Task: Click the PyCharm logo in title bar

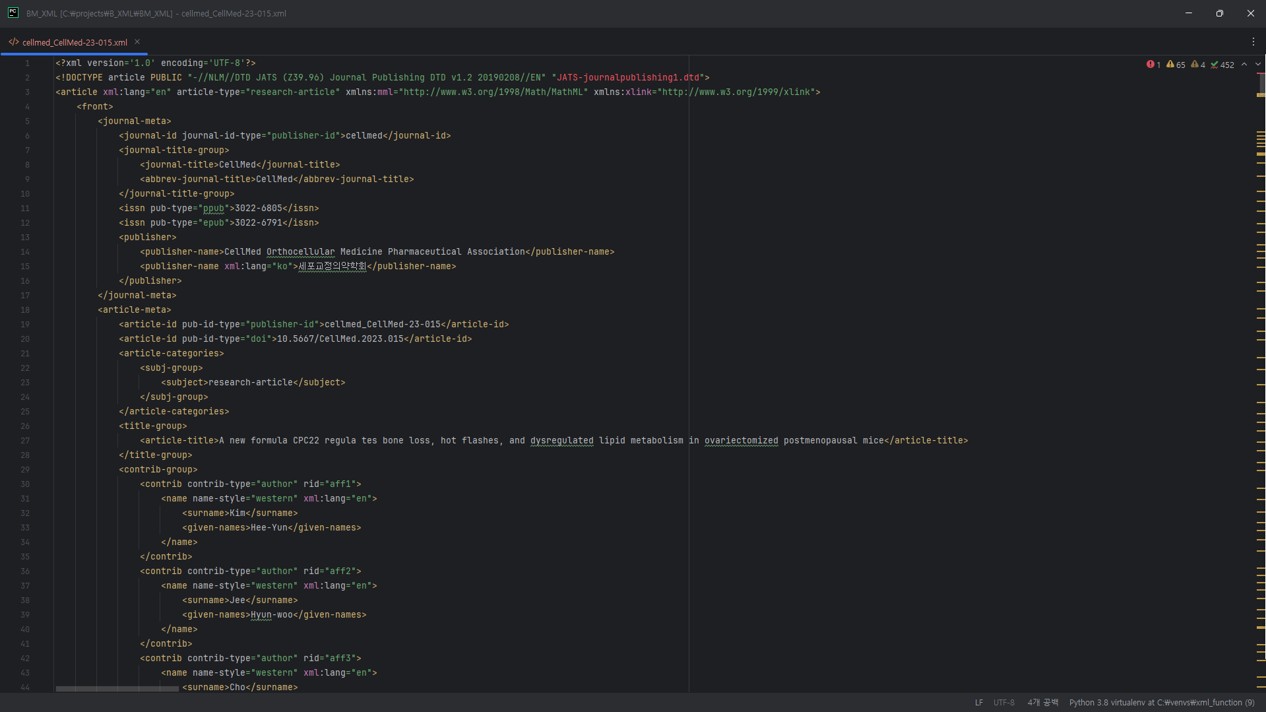Action: (x=13, y=13)
